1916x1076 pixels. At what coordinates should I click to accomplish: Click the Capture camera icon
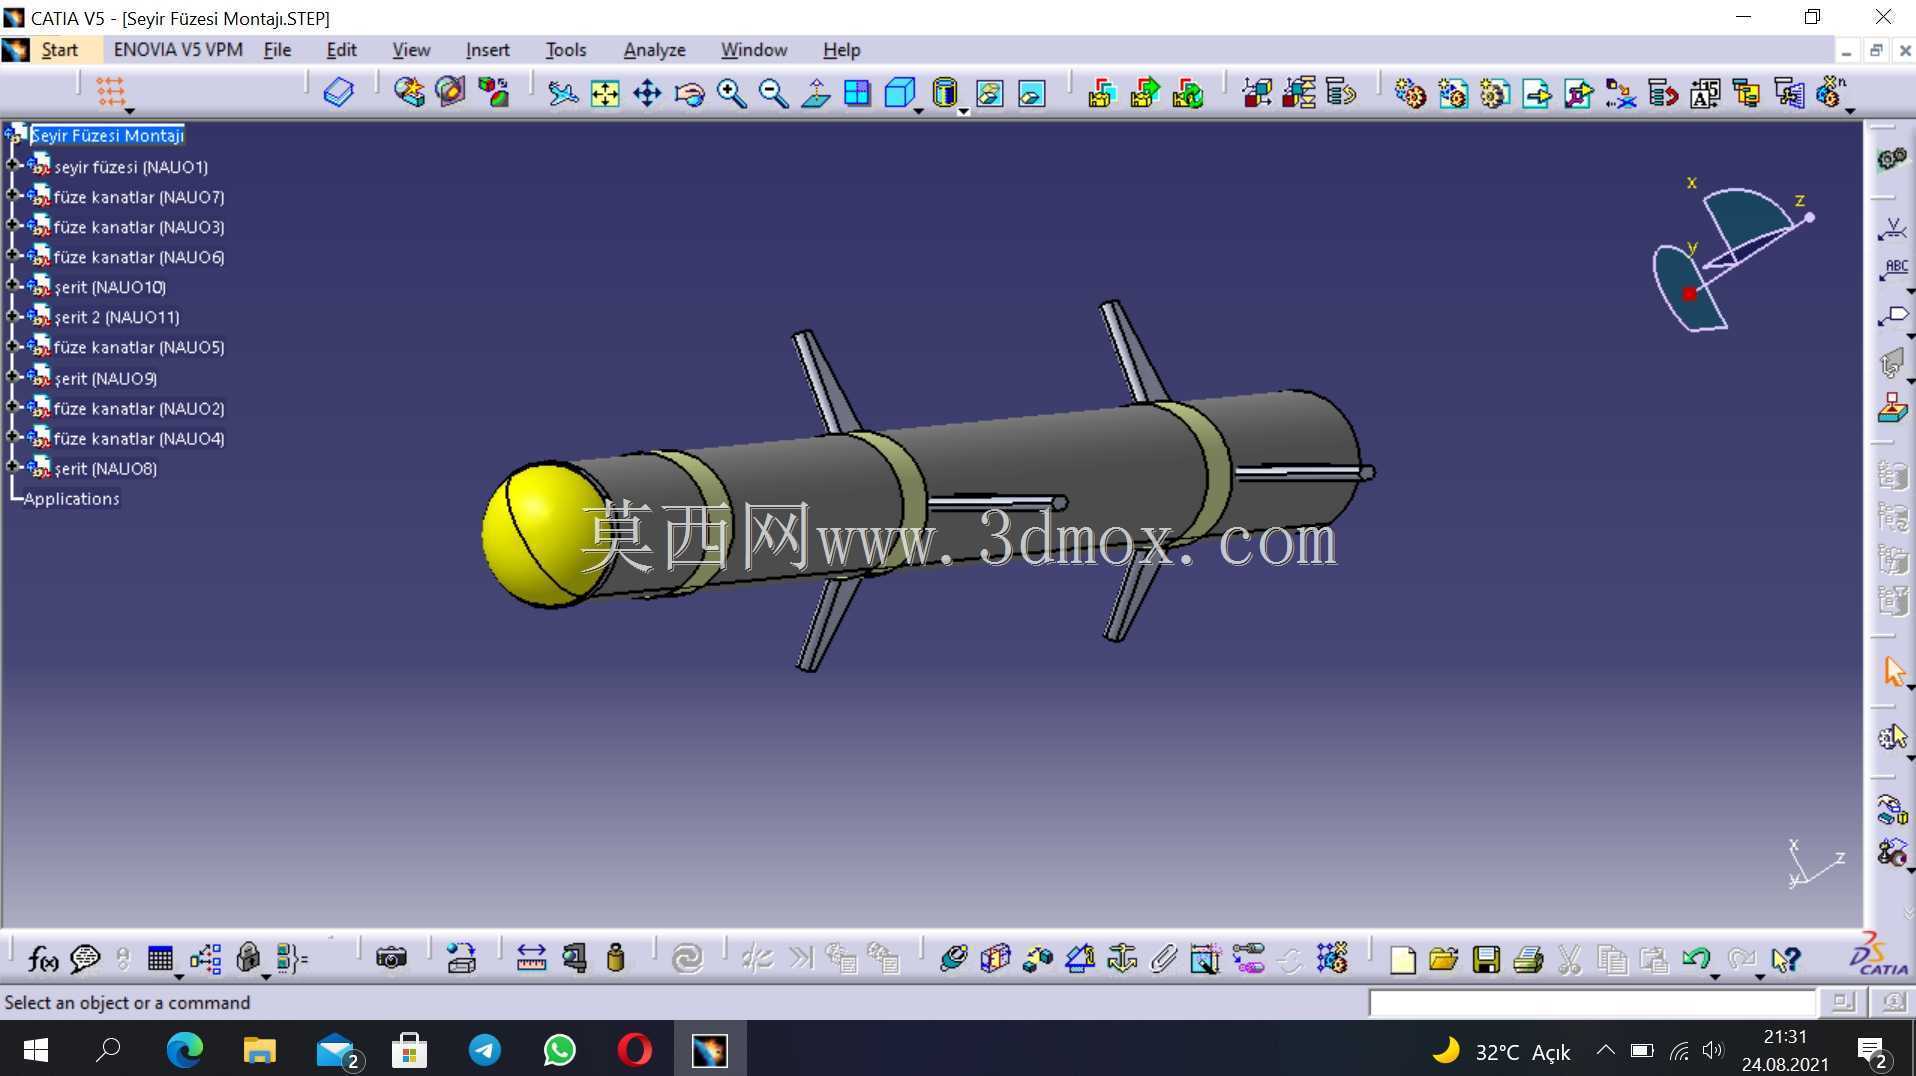[x=391, y=959]
